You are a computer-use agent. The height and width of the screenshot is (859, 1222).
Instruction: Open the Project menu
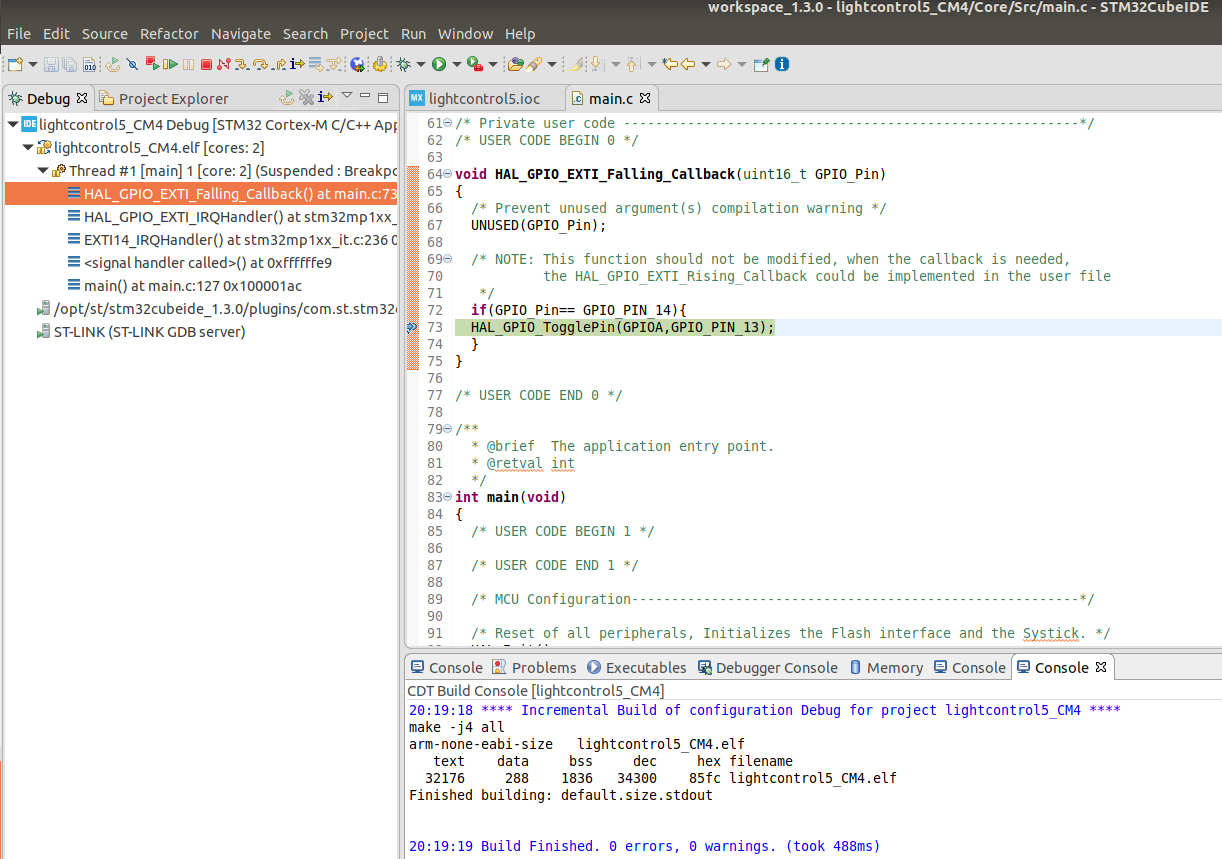pyautogui.click(x=364, y=33)
